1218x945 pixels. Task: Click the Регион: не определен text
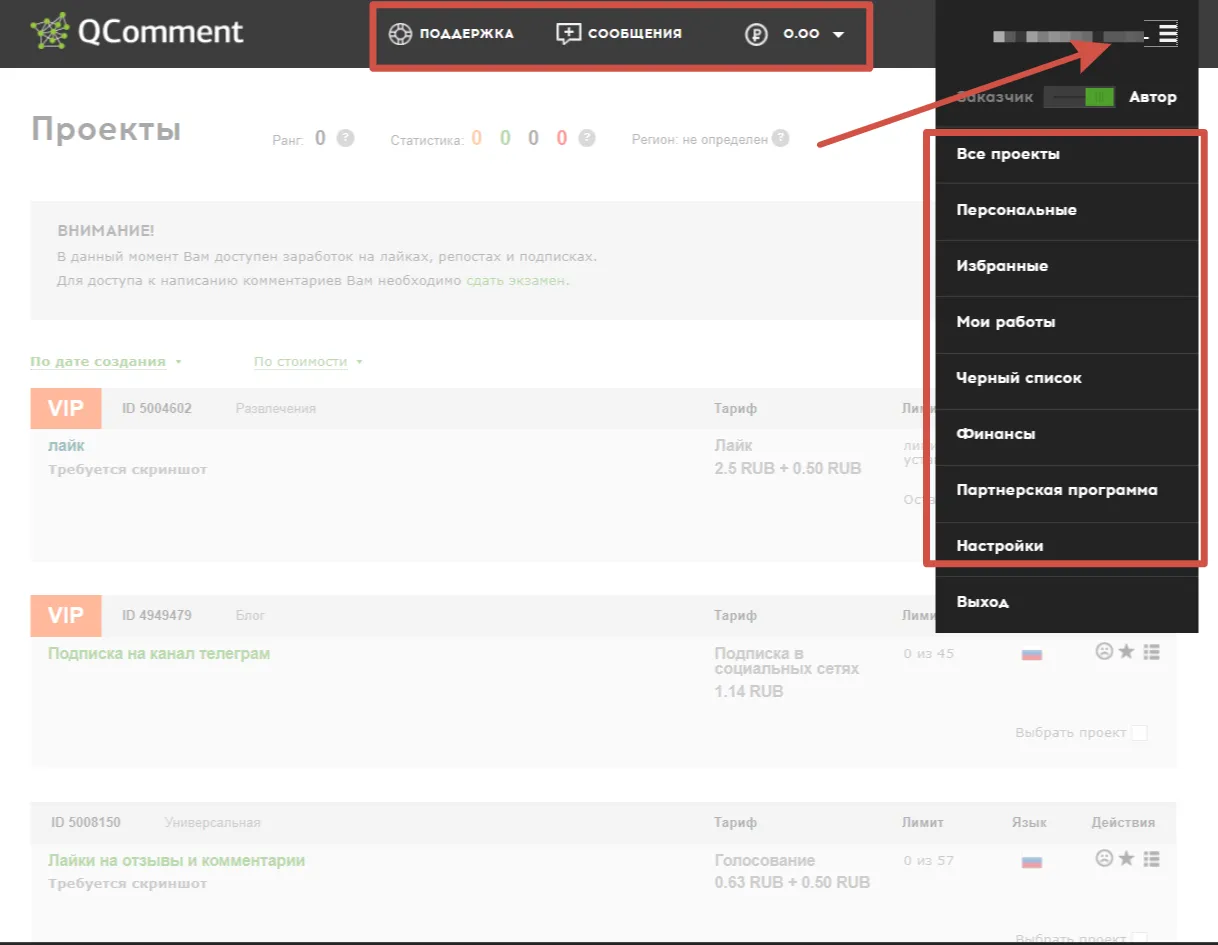click(x=699, y=140)
